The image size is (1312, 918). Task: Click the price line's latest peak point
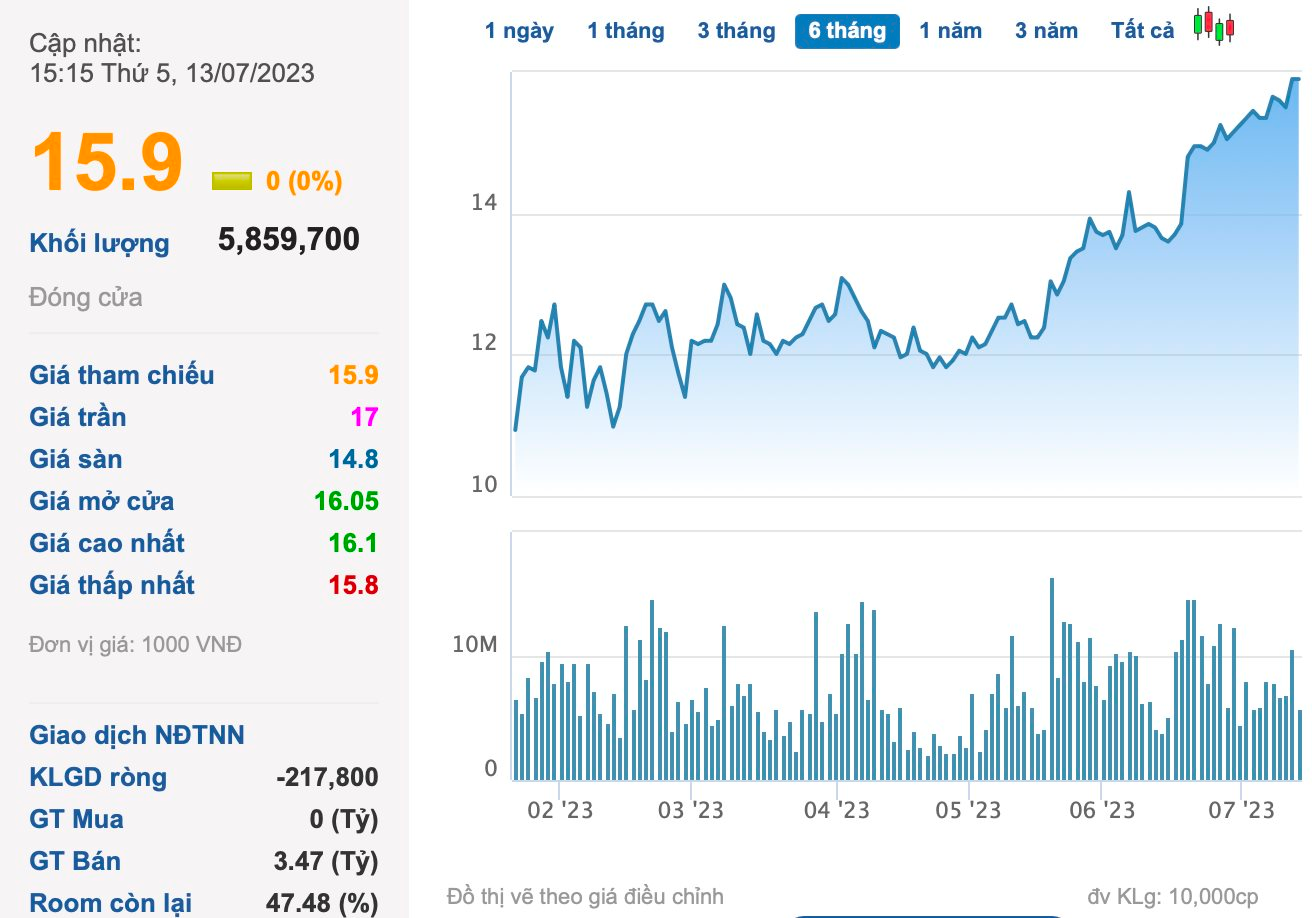(x=1294, y=79)
